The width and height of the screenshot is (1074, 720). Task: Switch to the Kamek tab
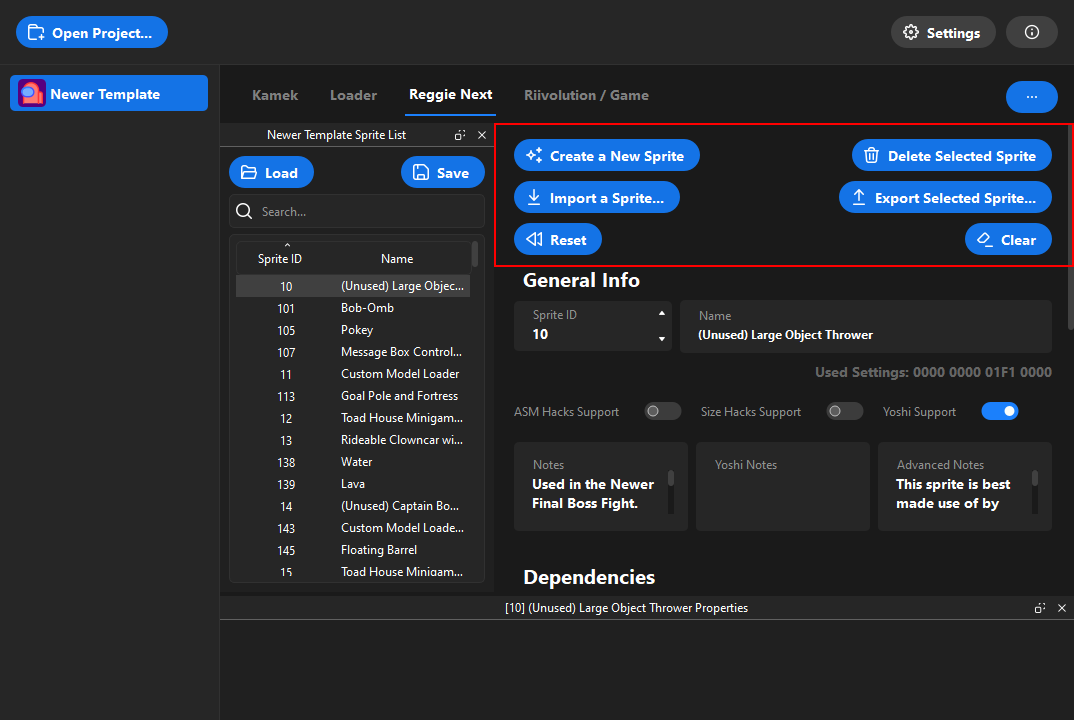(275, 95)
